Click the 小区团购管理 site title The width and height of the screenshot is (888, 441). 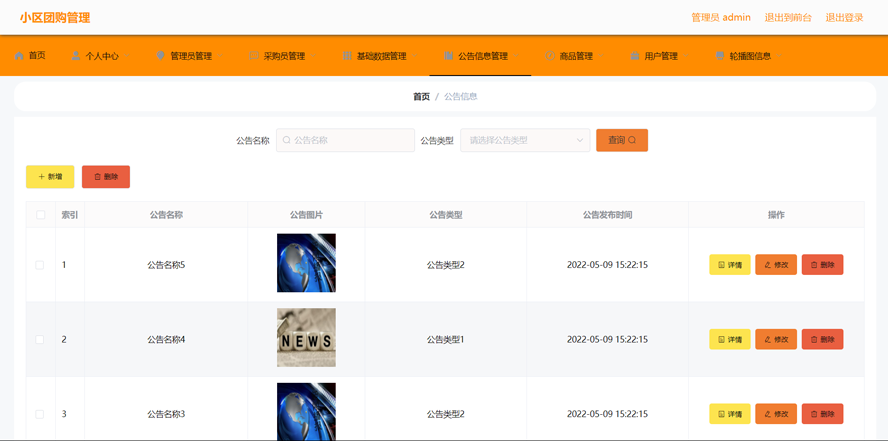(55, 18)
